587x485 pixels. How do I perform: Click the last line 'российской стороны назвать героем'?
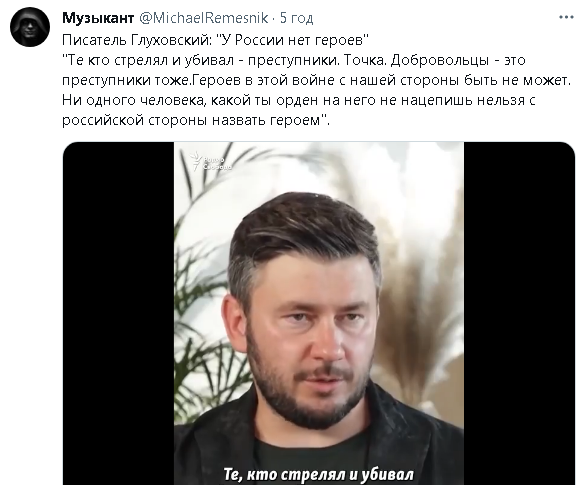click(x=196, y=121)
